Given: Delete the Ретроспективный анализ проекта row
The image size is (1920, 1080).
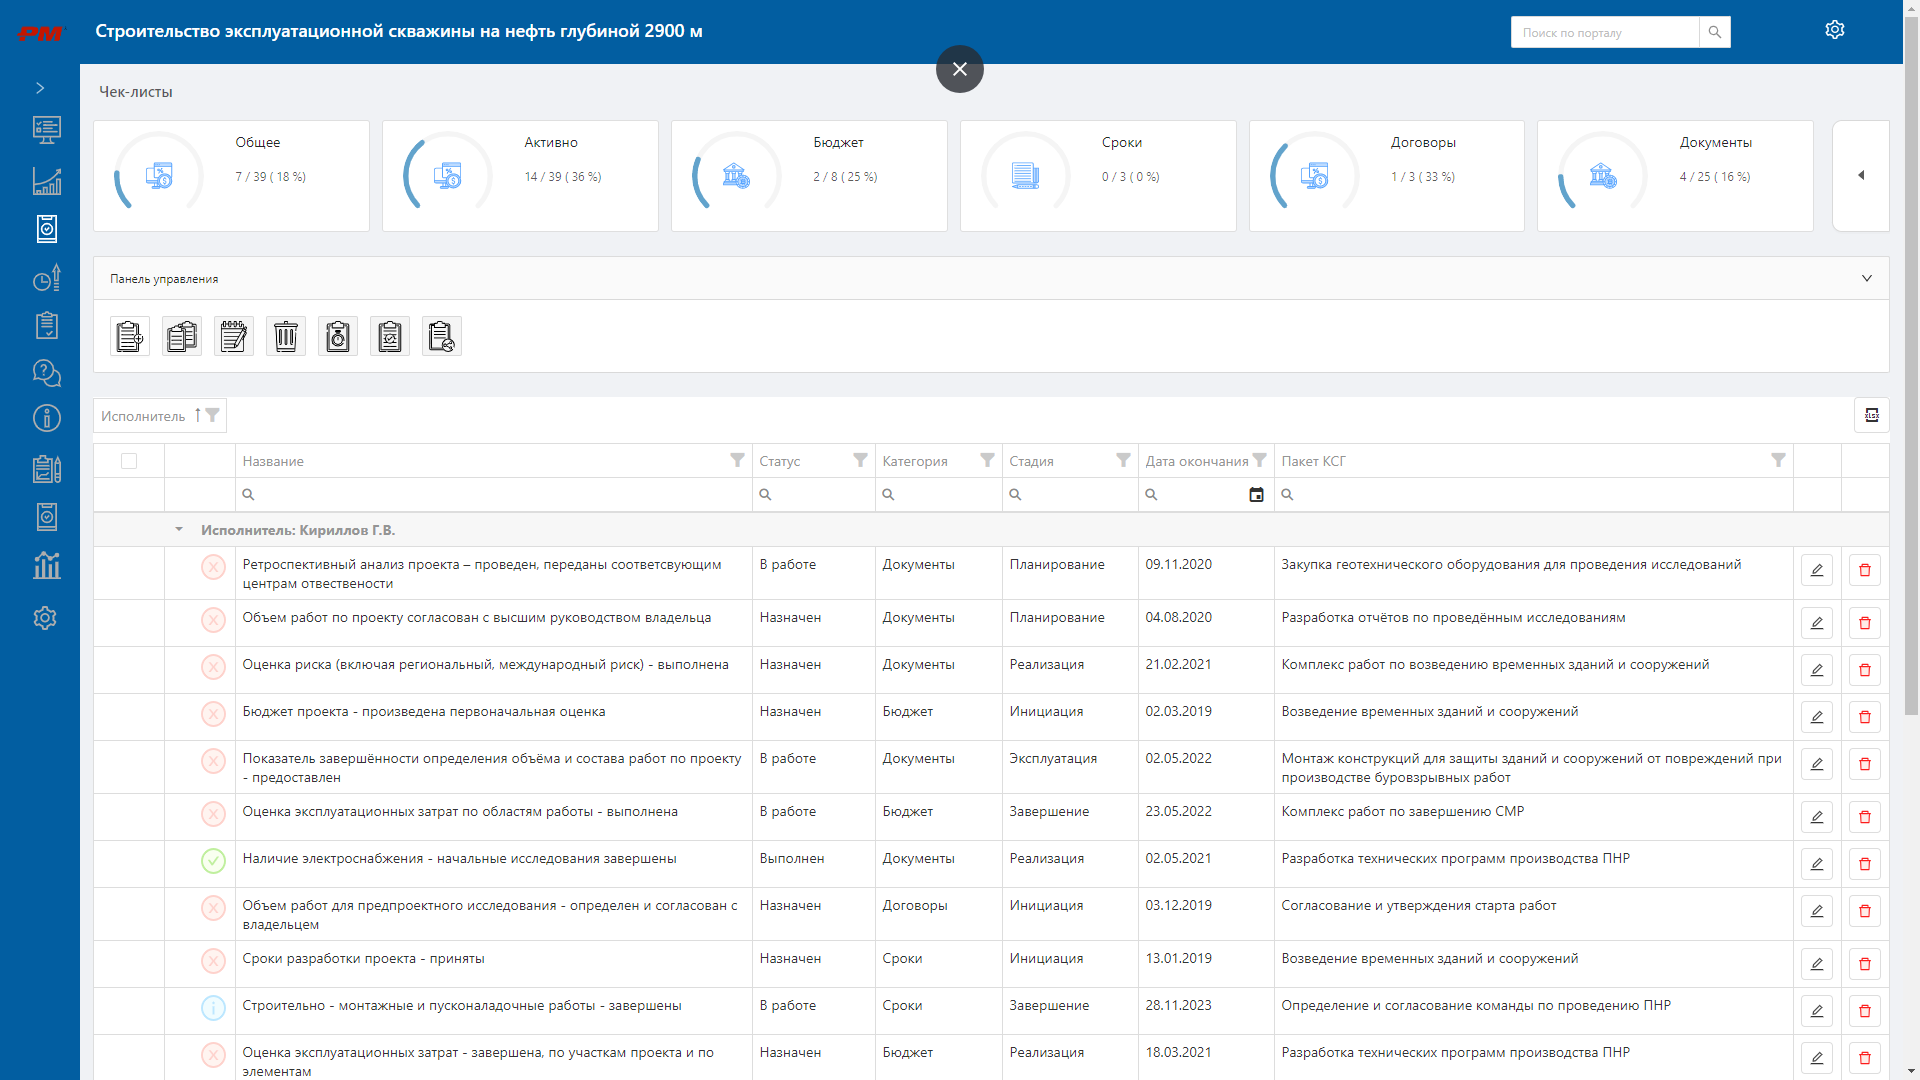Looking at the screenshot, I should (1865, 570).
